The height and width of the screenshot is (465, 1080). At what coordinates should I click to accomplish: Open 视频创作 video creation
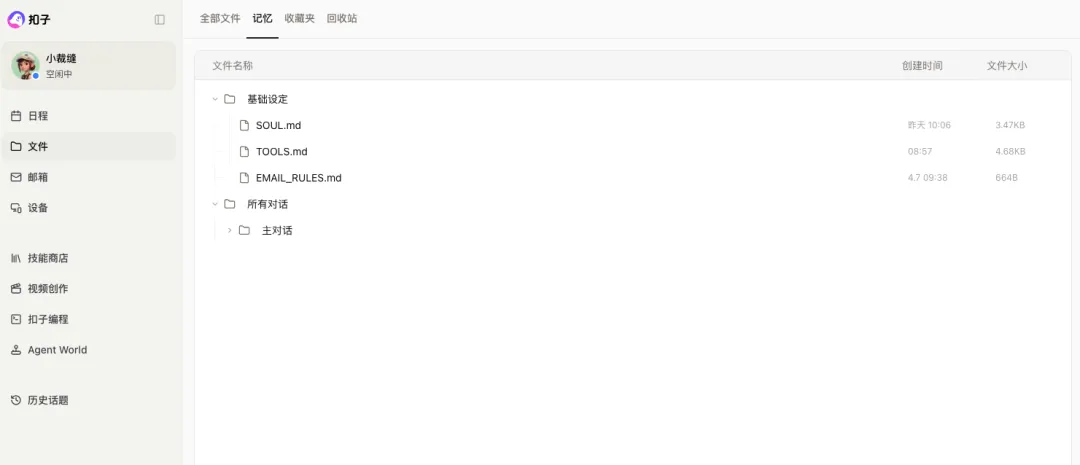click(47, 289)
